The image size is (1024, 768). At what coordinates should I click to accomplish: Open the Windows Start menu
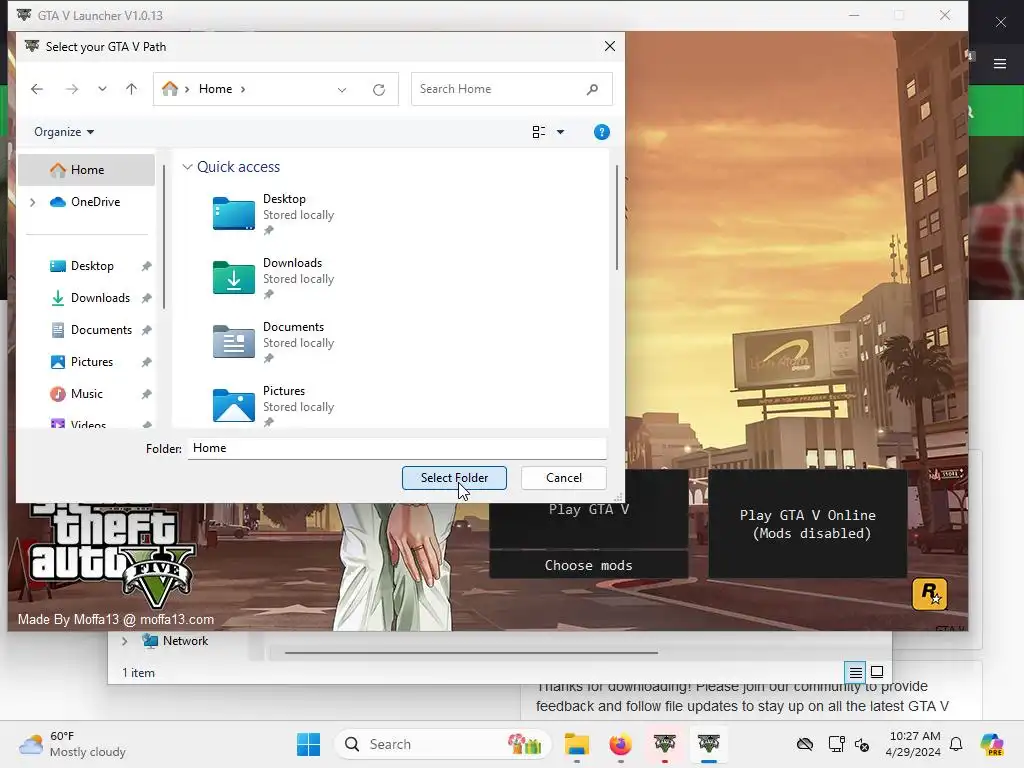[x=308, y=744]
